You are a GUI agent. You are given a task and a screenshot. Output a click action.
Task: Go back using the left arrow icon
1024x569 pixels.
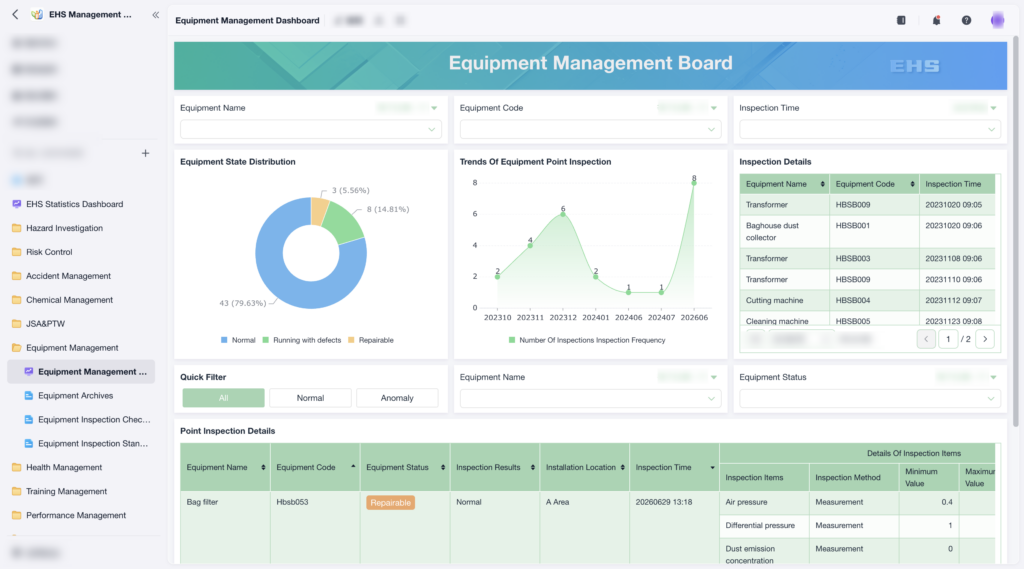(15, 14)
